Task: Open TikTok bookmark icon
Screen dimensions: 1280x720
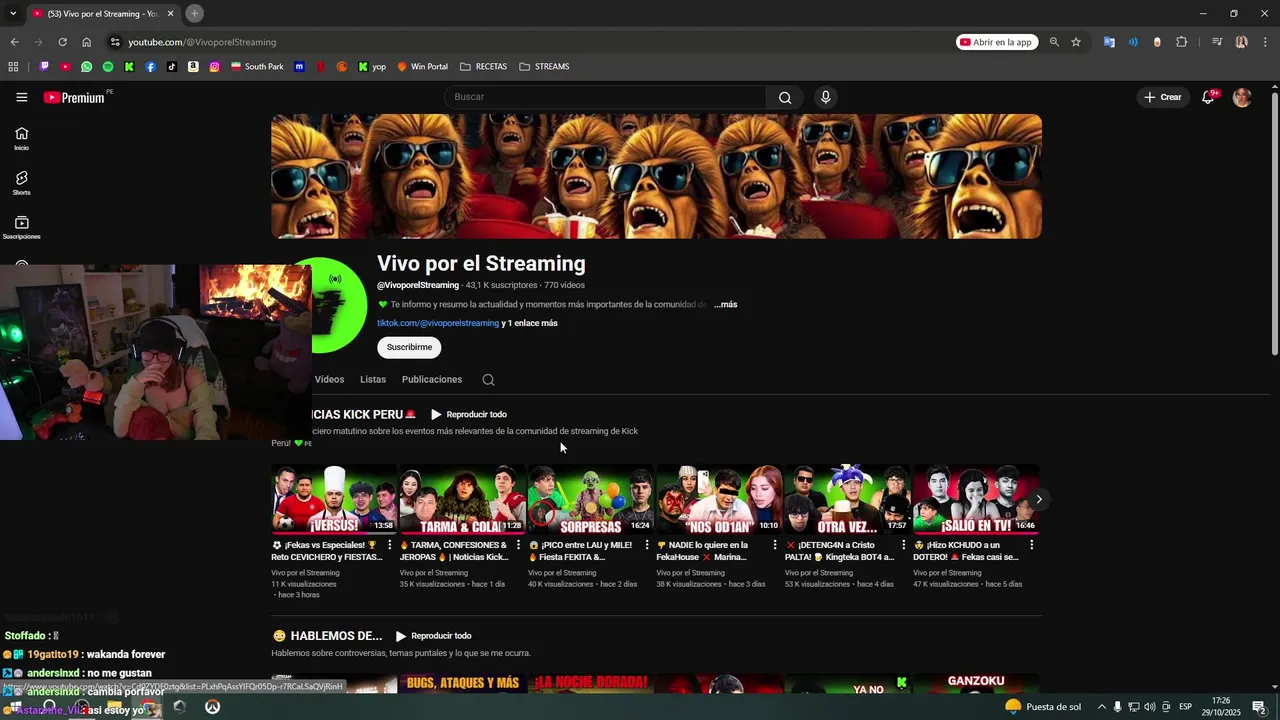Action: 172,67
